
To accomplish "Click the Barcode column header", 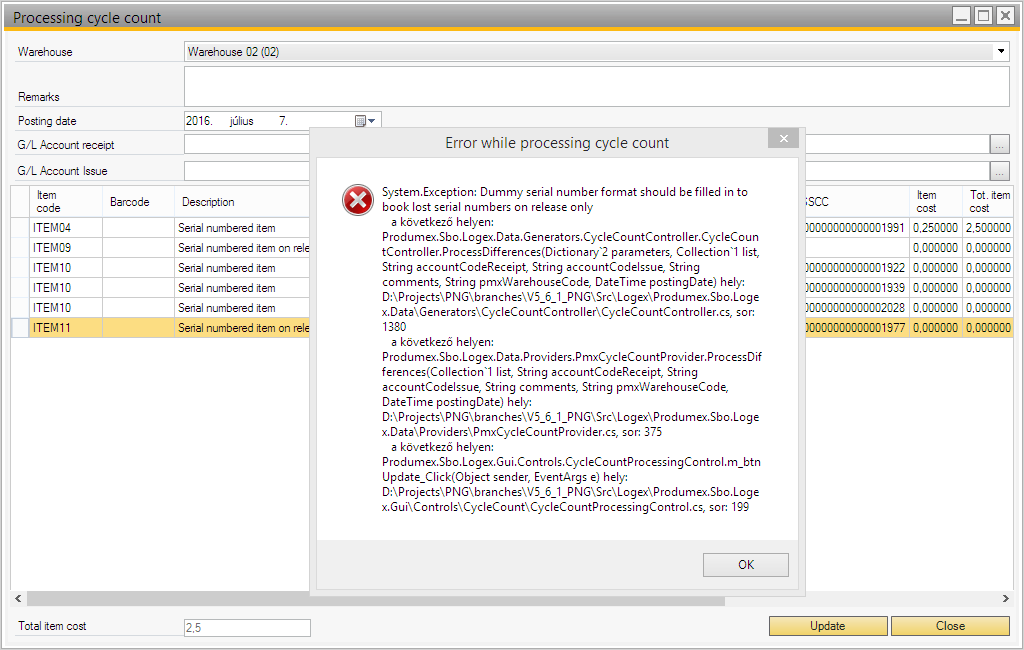I will (x=138, y=201).
